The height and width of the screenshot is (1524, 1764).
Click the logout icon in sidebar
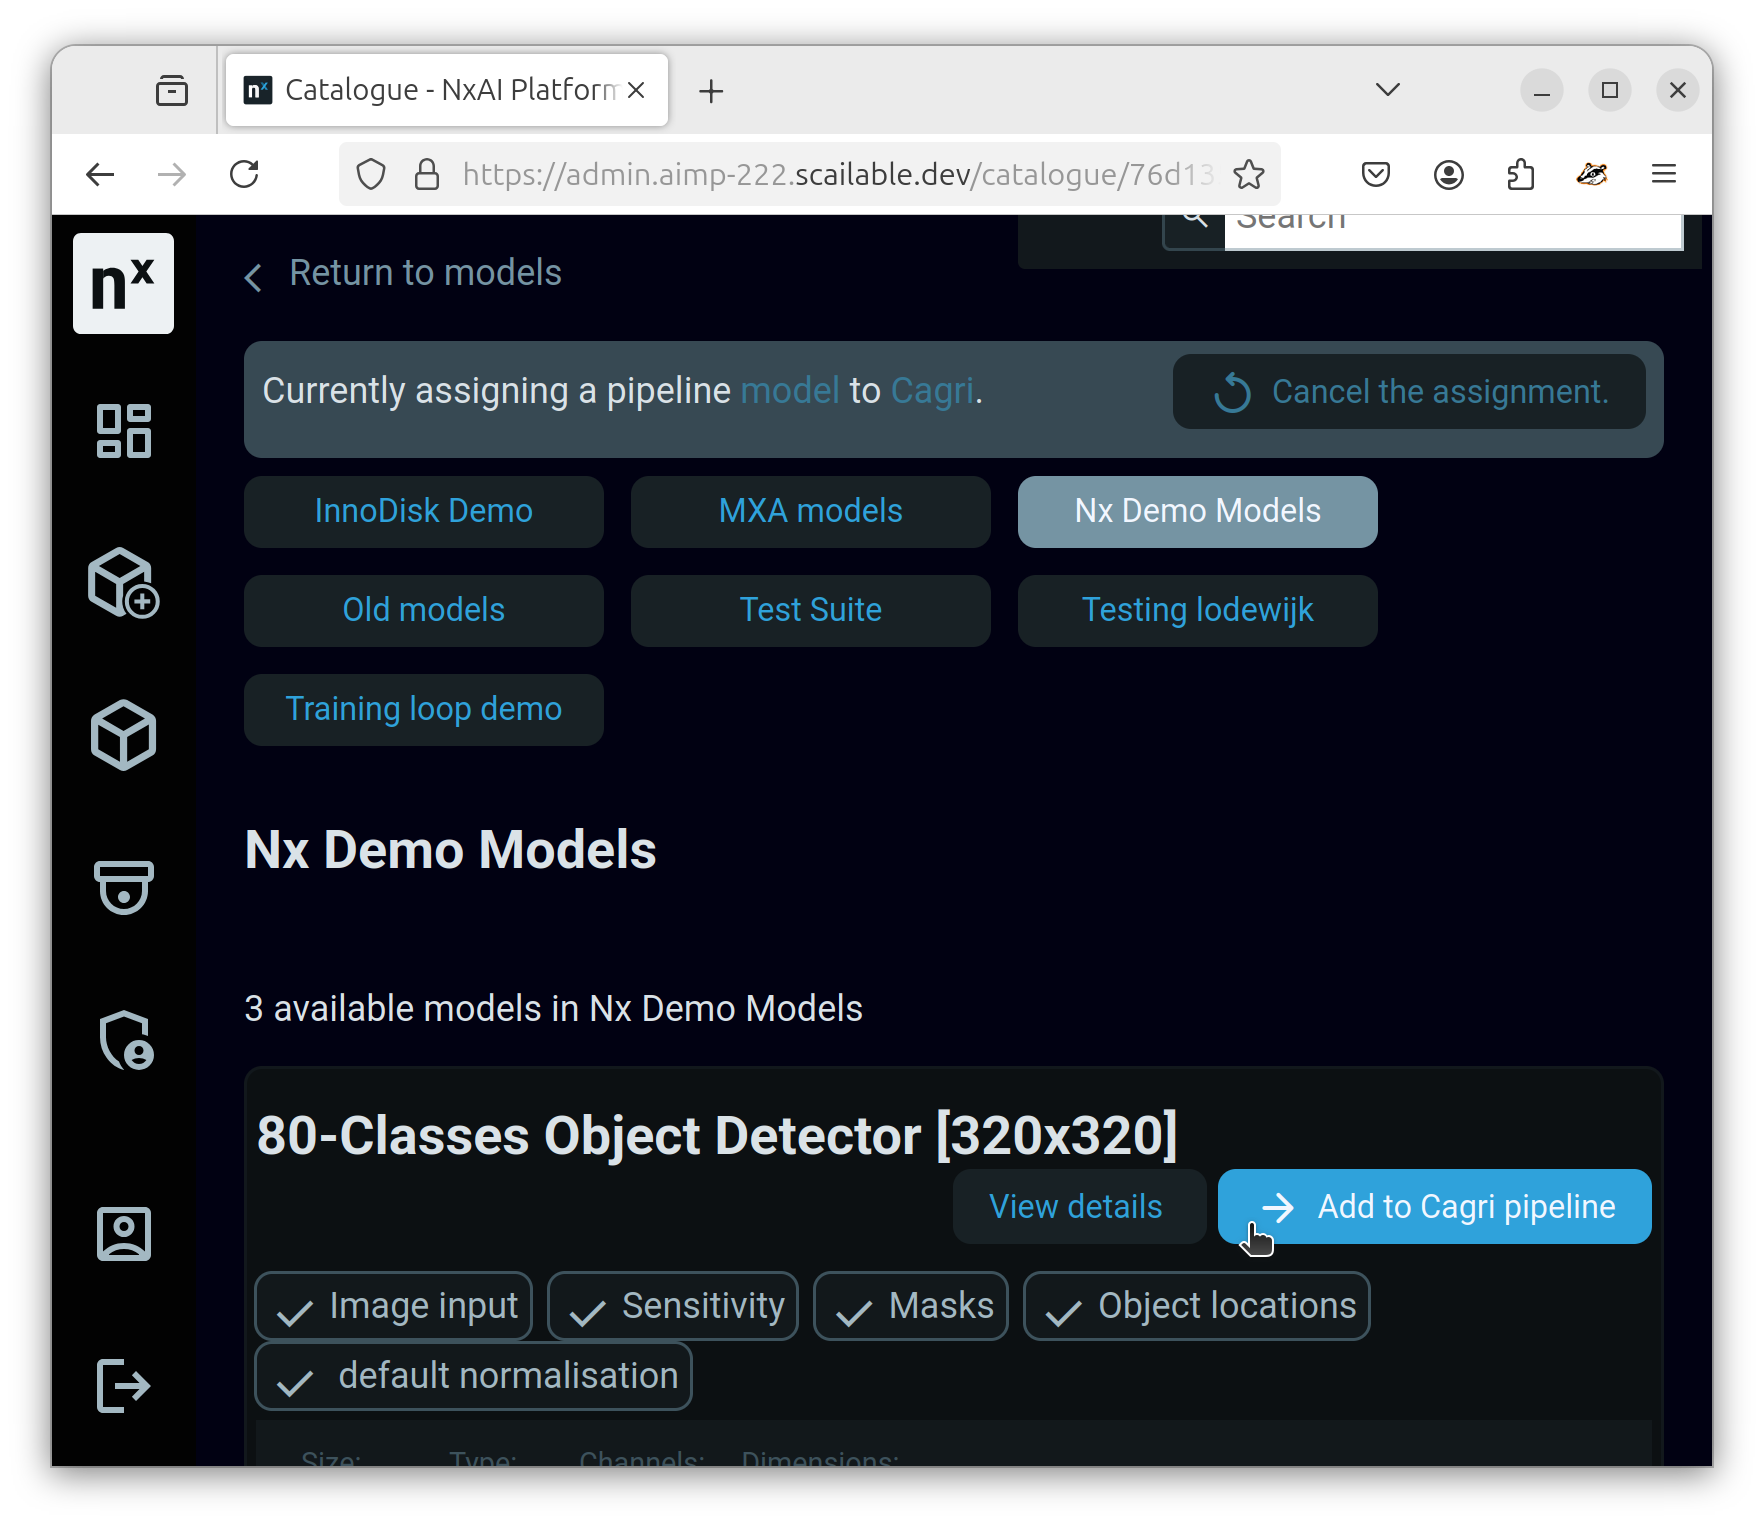[123, 1386]
